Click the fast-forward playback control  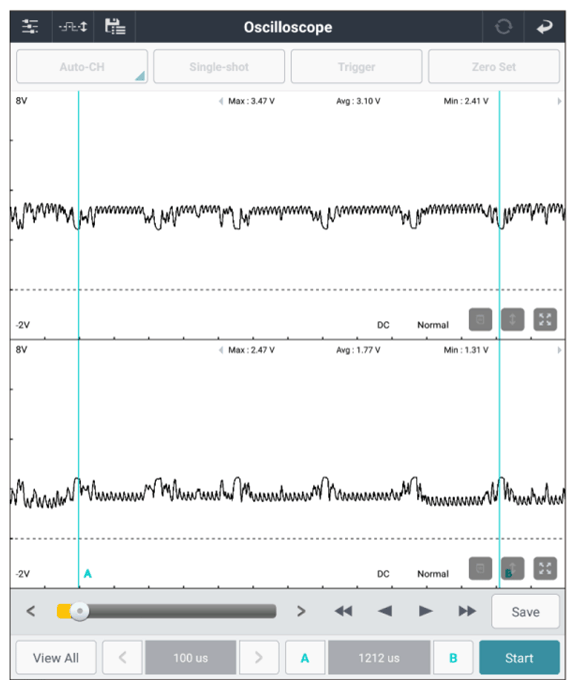click(x=467, y=611)
